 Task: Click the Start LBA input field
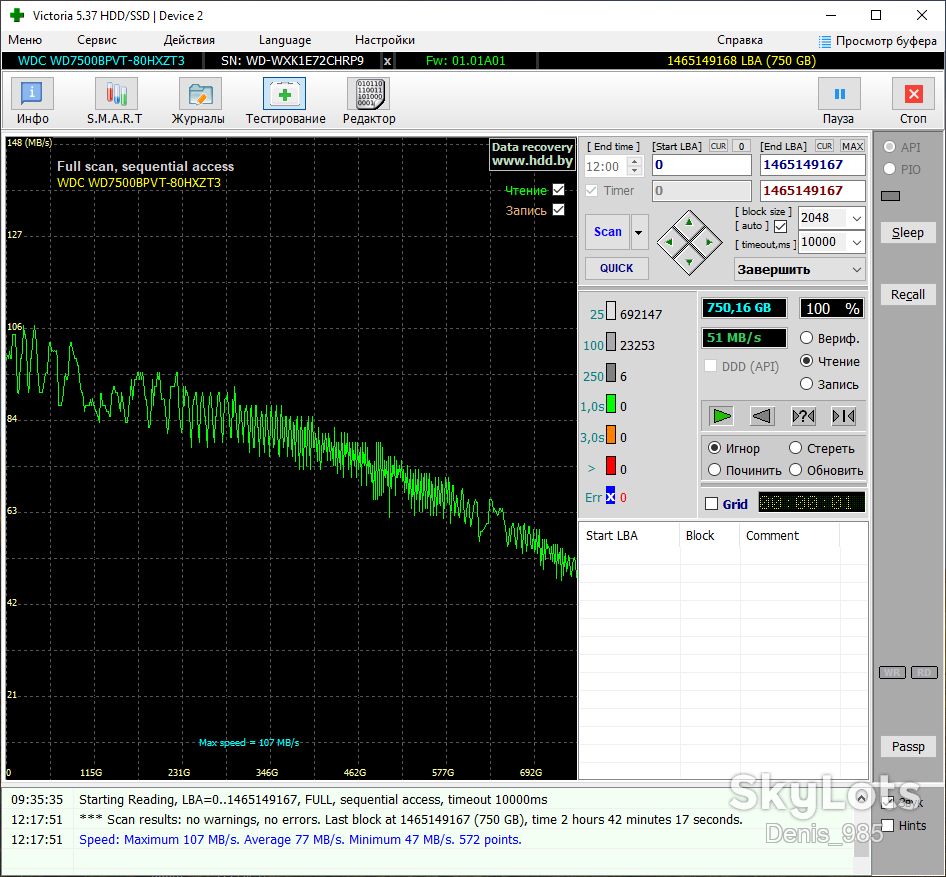(702, 165)
